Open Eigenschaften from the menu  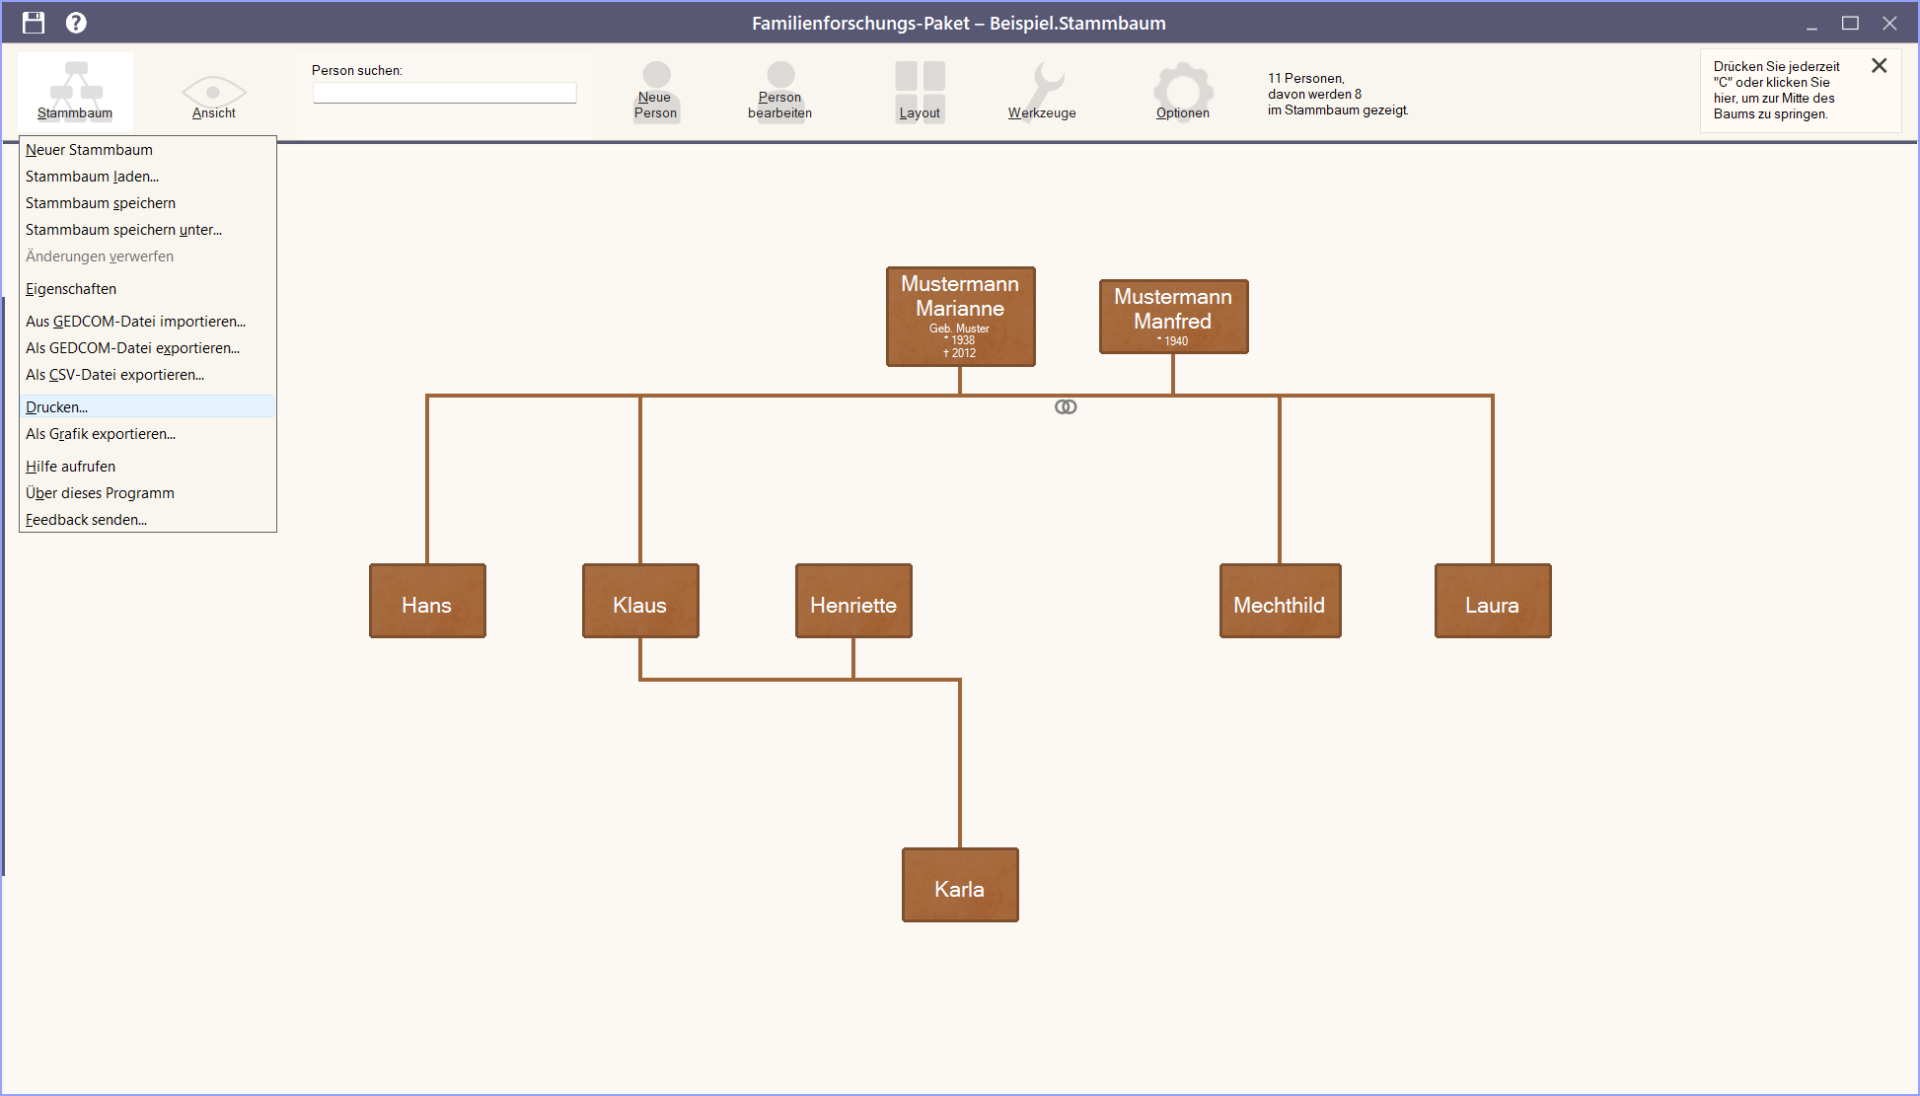pyautogui.click(x=147, y=289)
